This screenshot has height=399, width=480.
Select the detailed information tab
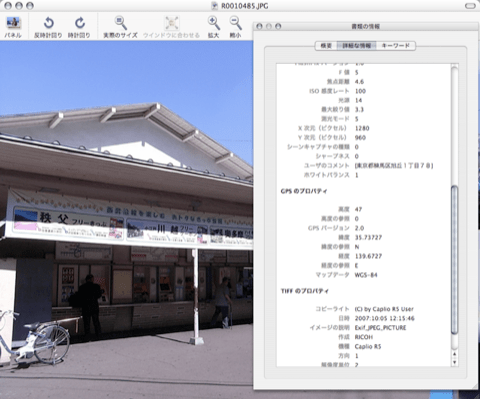point(357,46)
